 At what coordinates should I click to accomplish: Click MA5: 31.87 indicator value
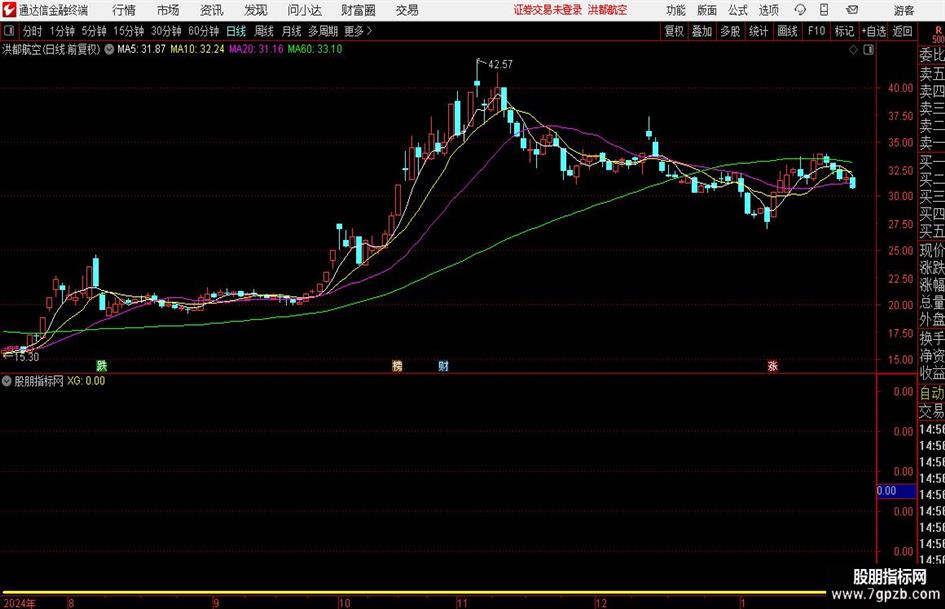click(141, 49)
